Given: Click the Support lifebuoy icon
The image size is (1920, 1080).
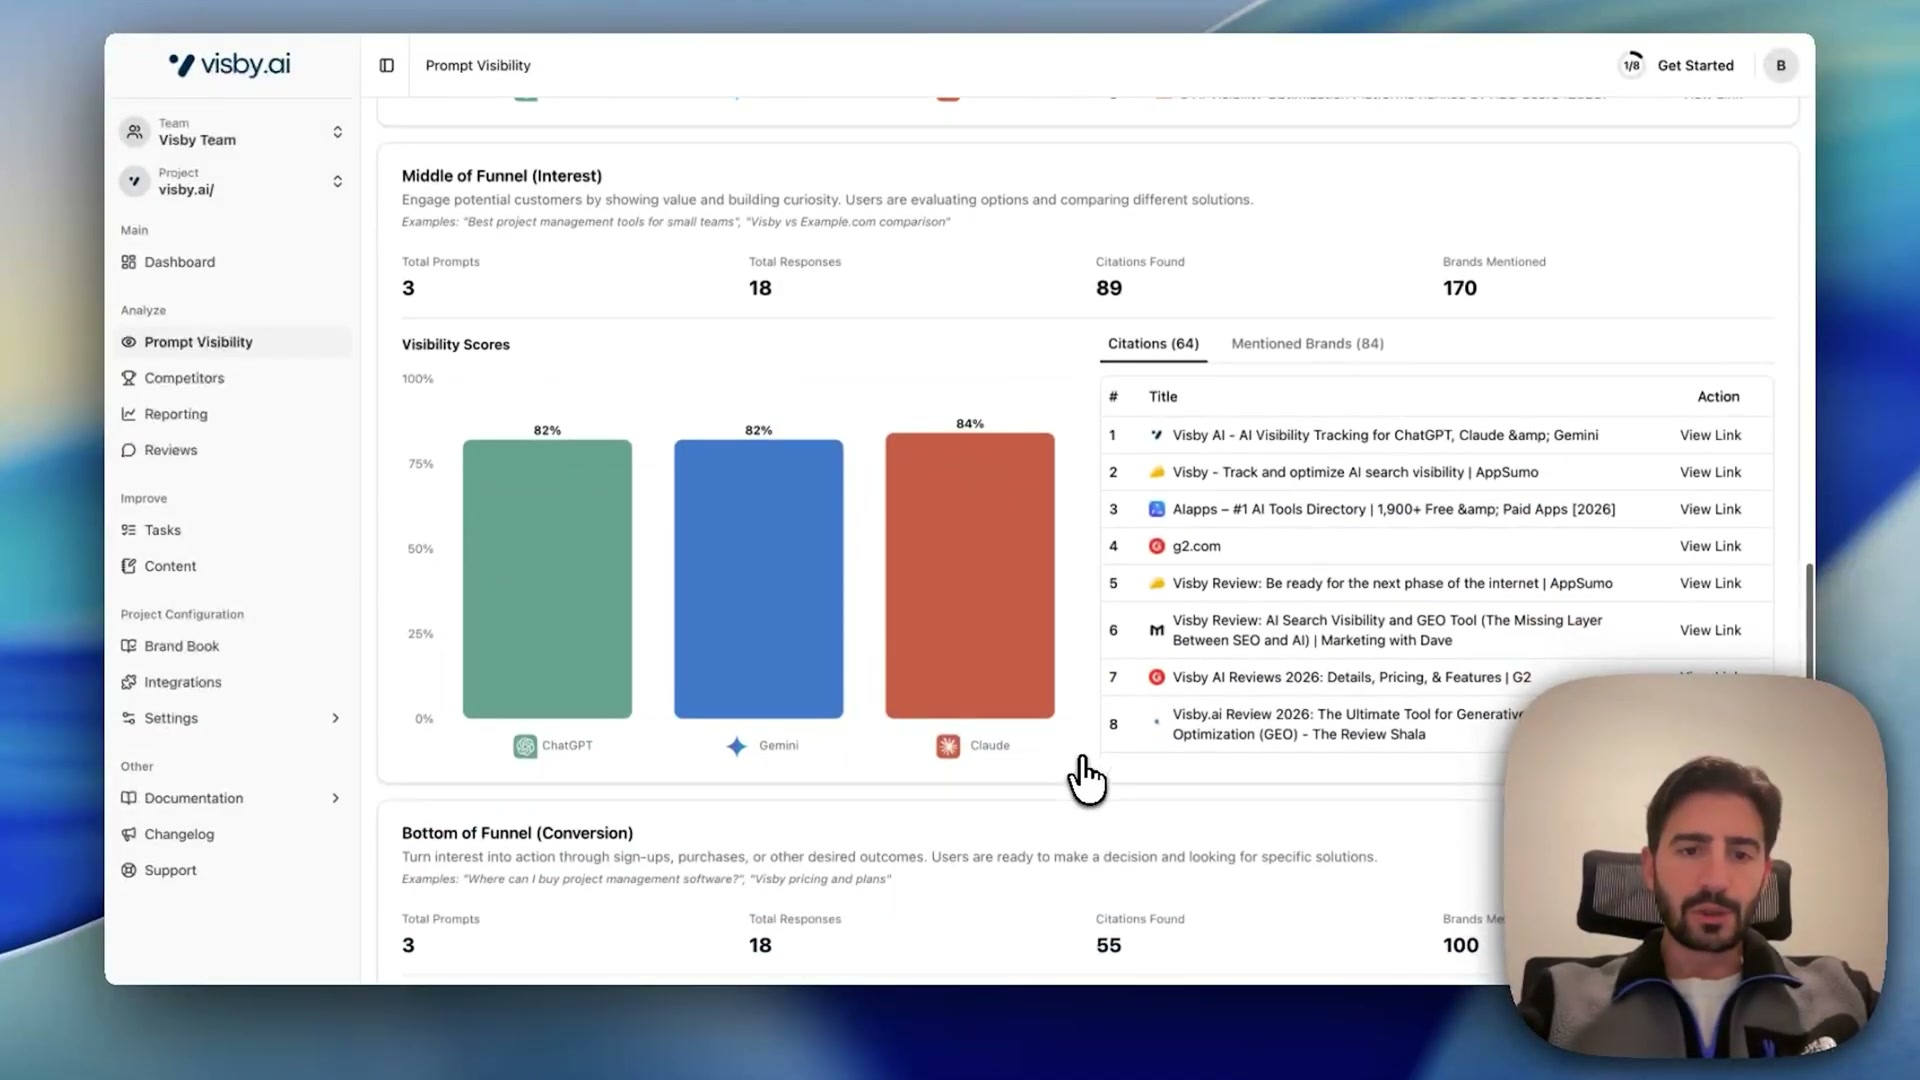Looking at the screenshot, I should click(128, 870).
